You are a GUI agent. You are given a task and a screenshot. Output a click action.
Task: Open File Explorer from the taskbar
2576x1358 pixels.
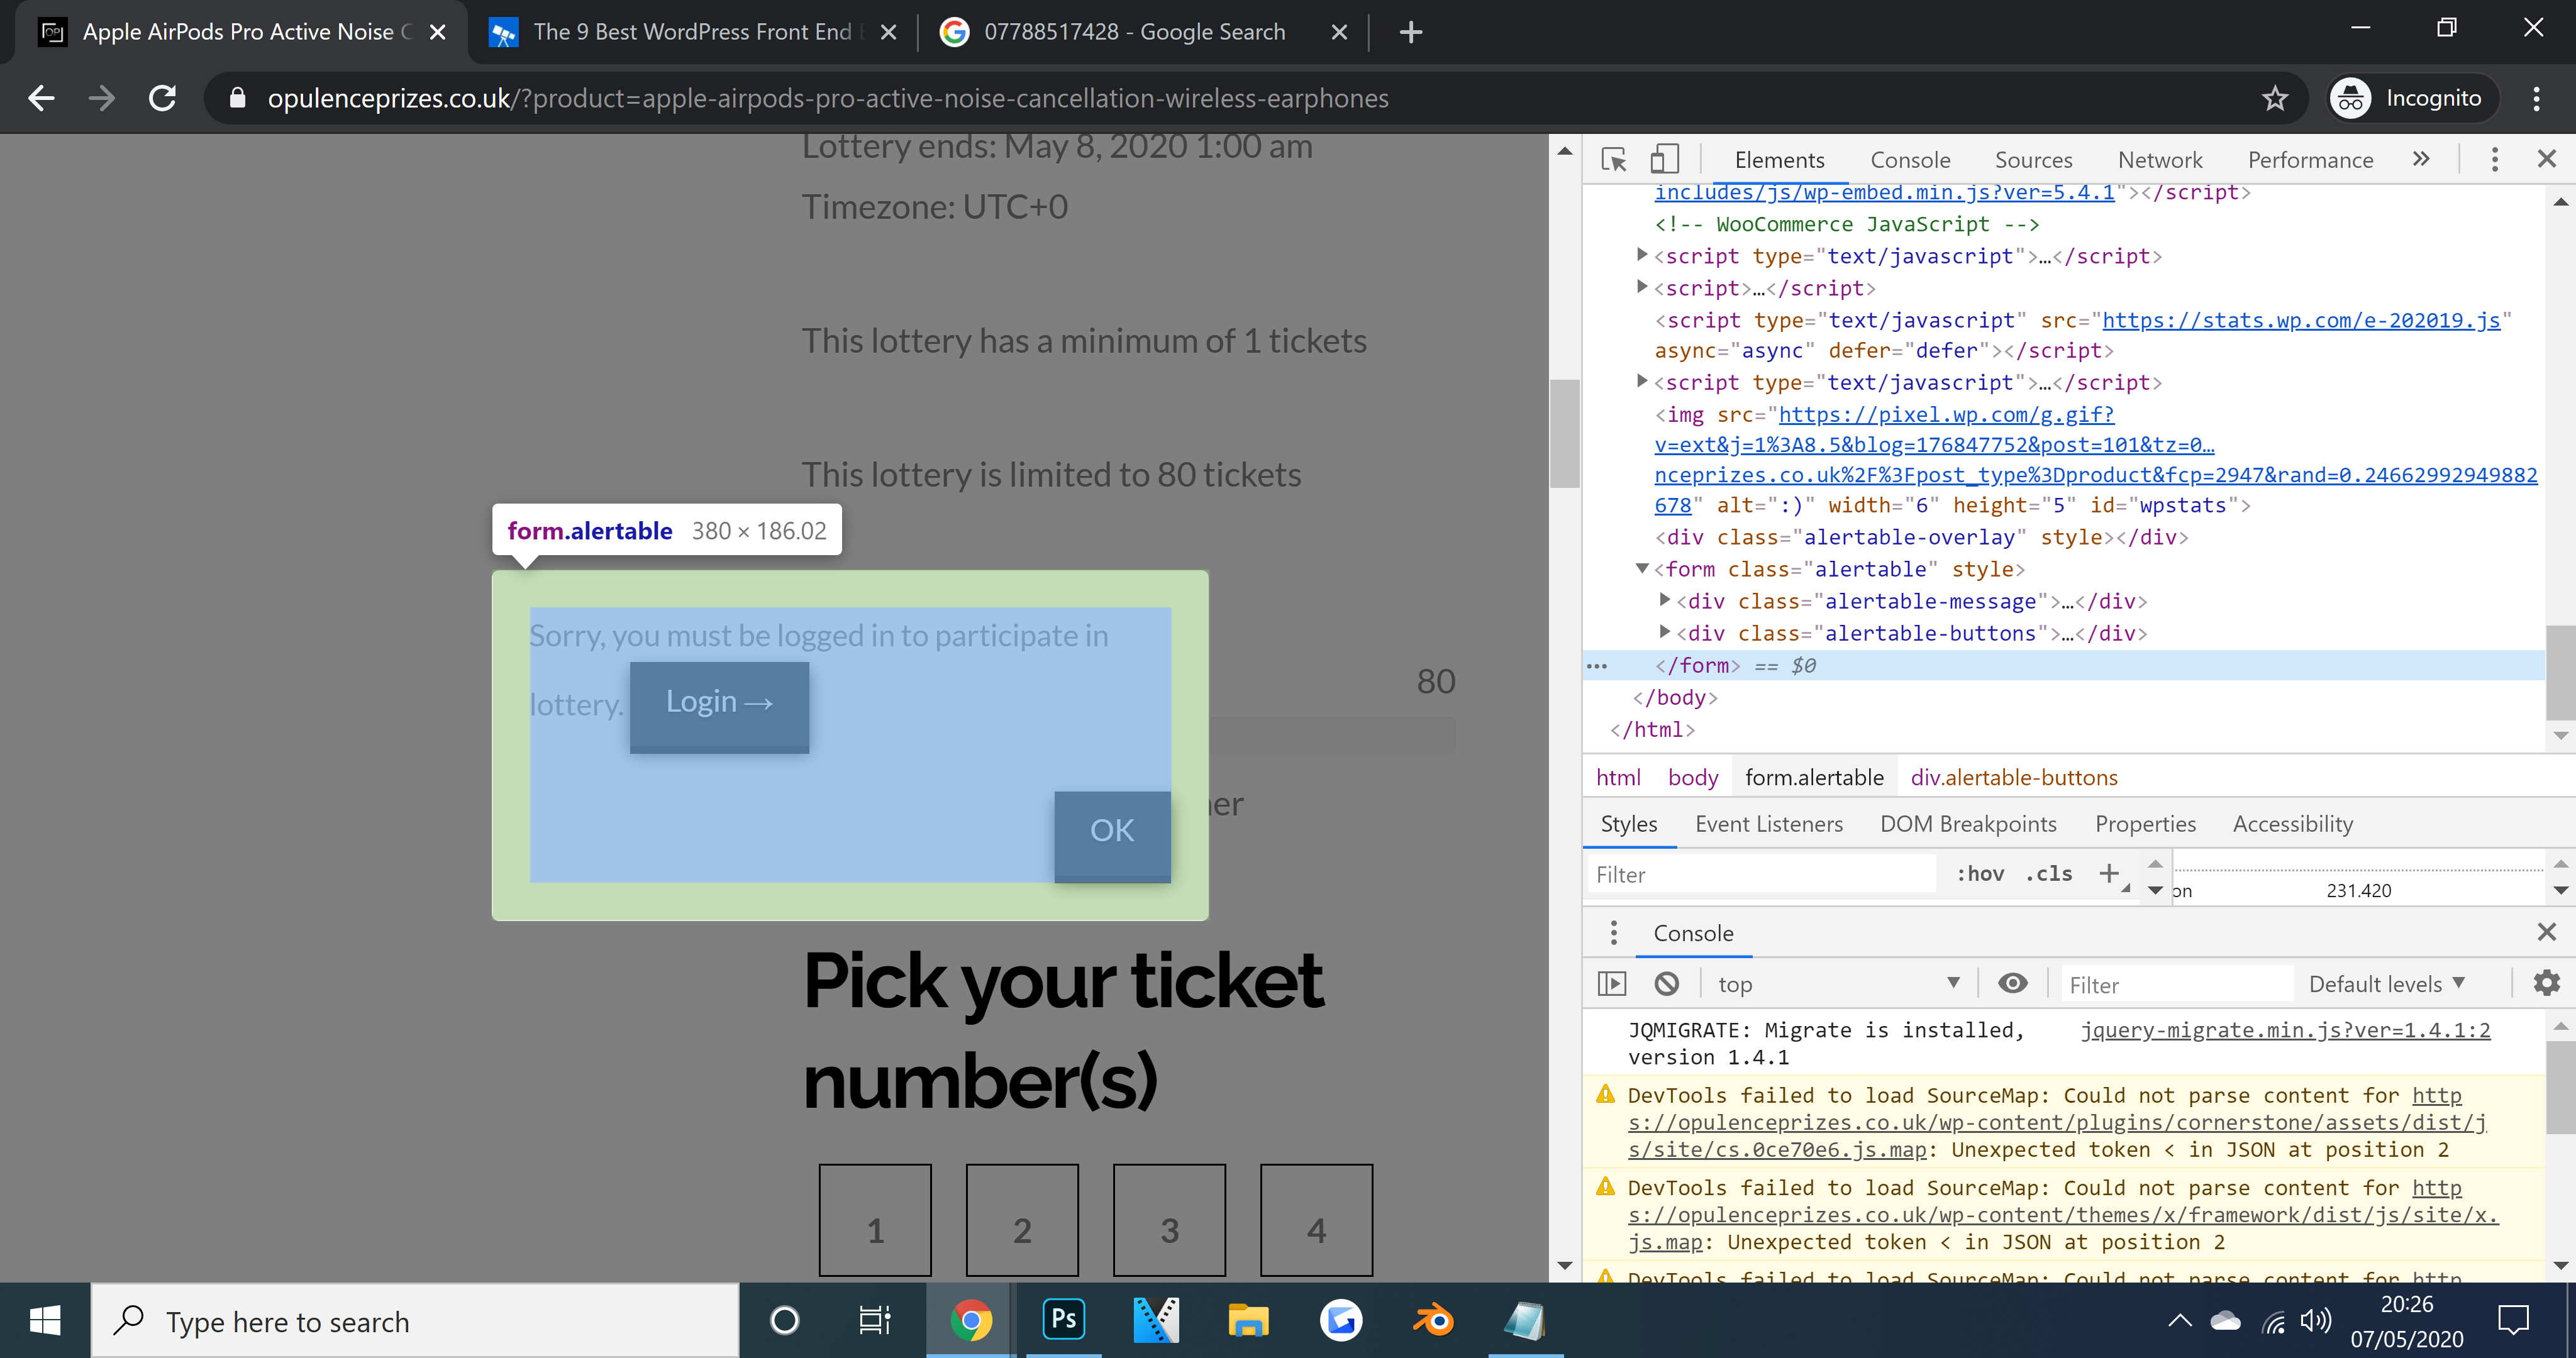pos(1248,1321)
